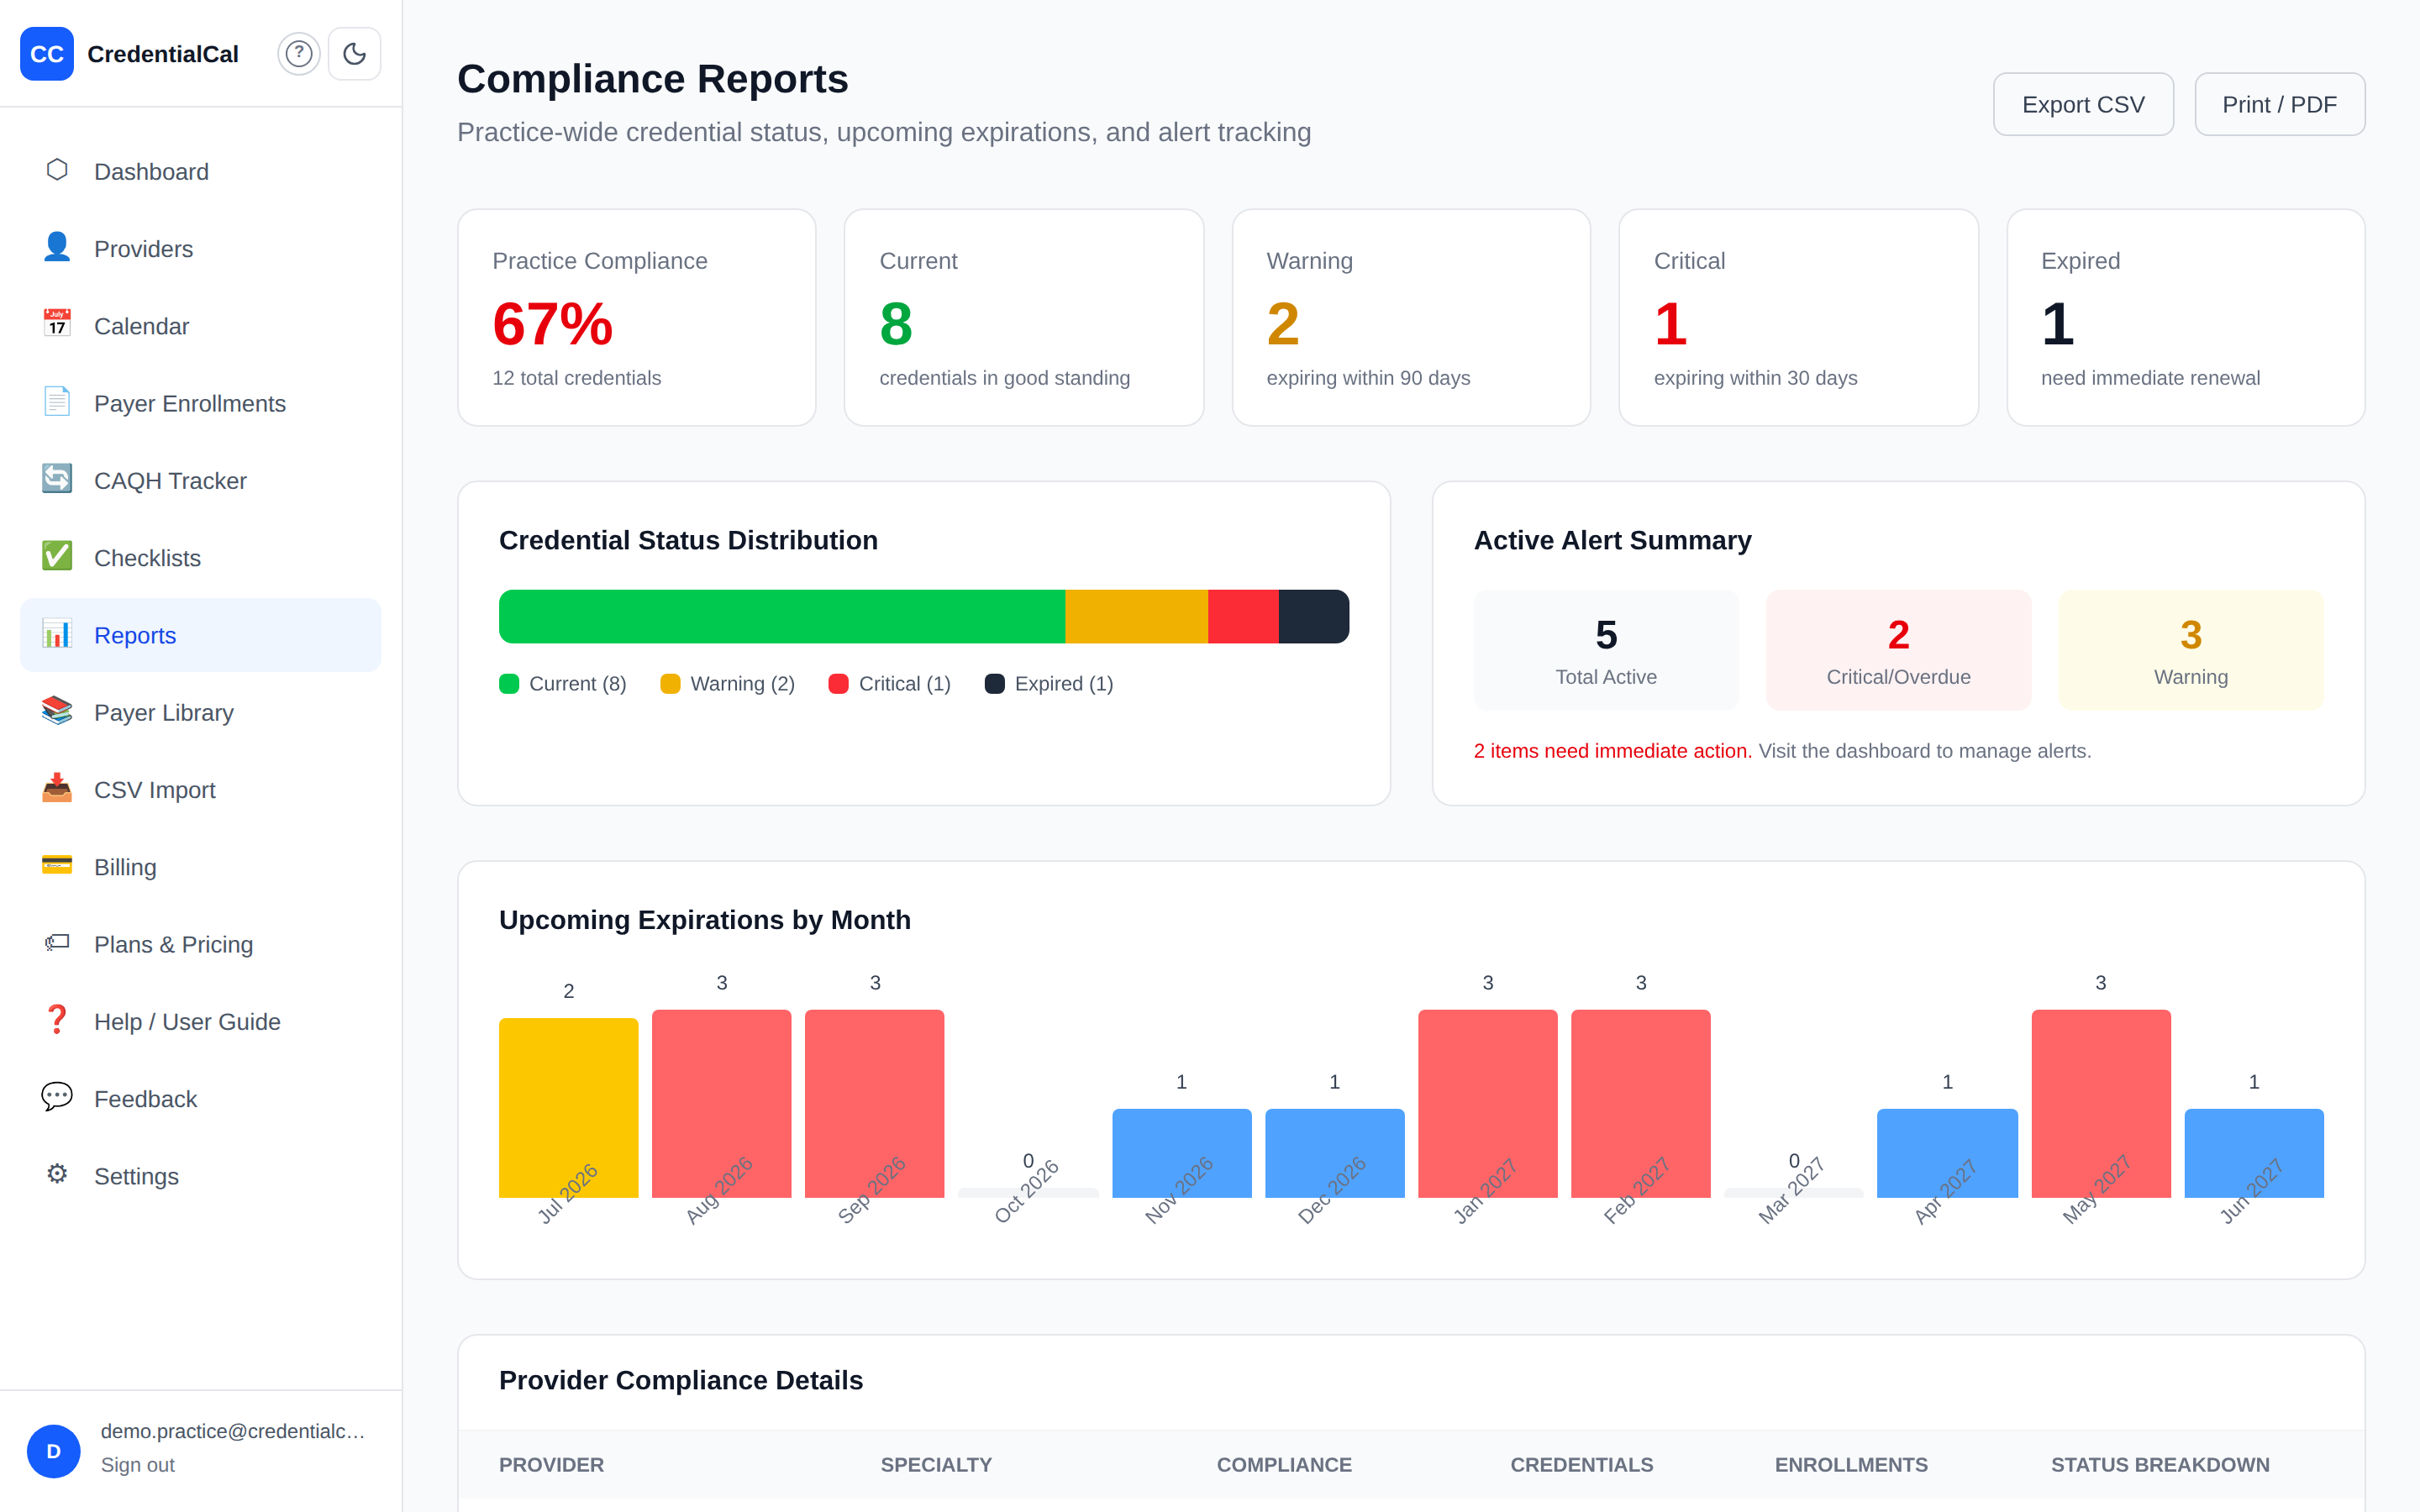Click the Expired 1 stat card
2420x1512 pixels.
2185,318
